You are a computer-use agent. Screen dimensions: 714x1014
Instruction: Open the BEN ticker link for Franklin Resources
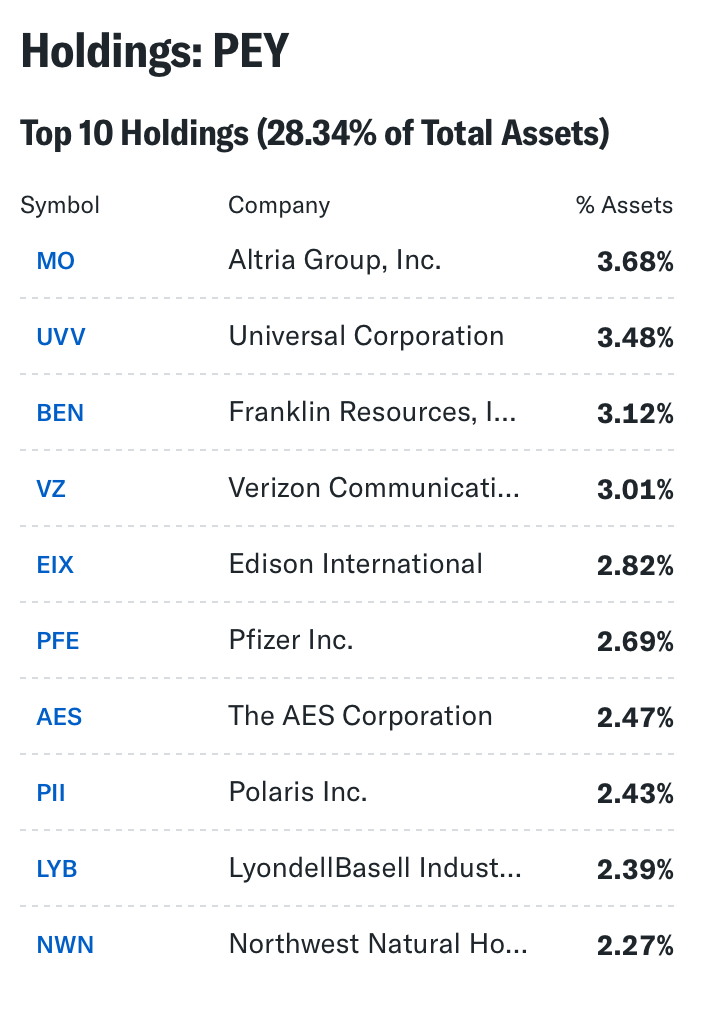click(60, 413)
